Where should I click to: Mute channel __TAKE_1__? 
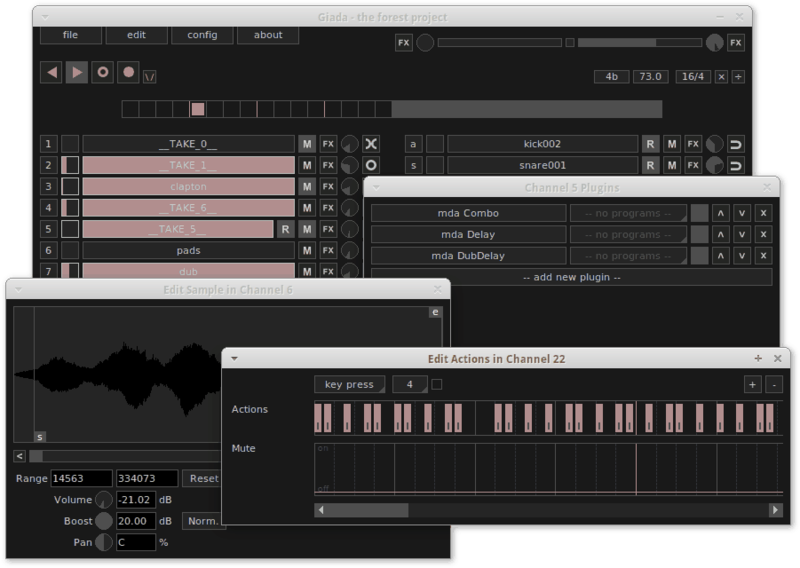[x=307, y=165]
